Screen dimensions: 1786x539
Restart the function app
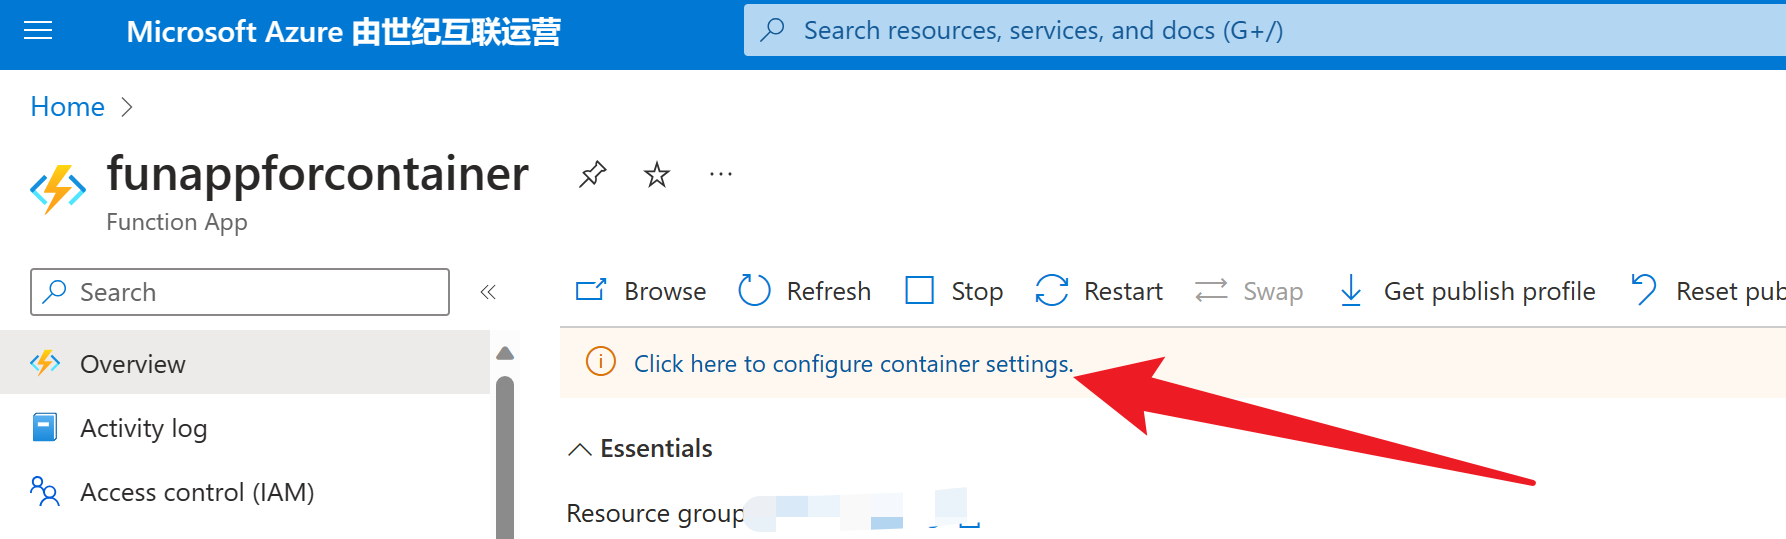pos(1099,291)
